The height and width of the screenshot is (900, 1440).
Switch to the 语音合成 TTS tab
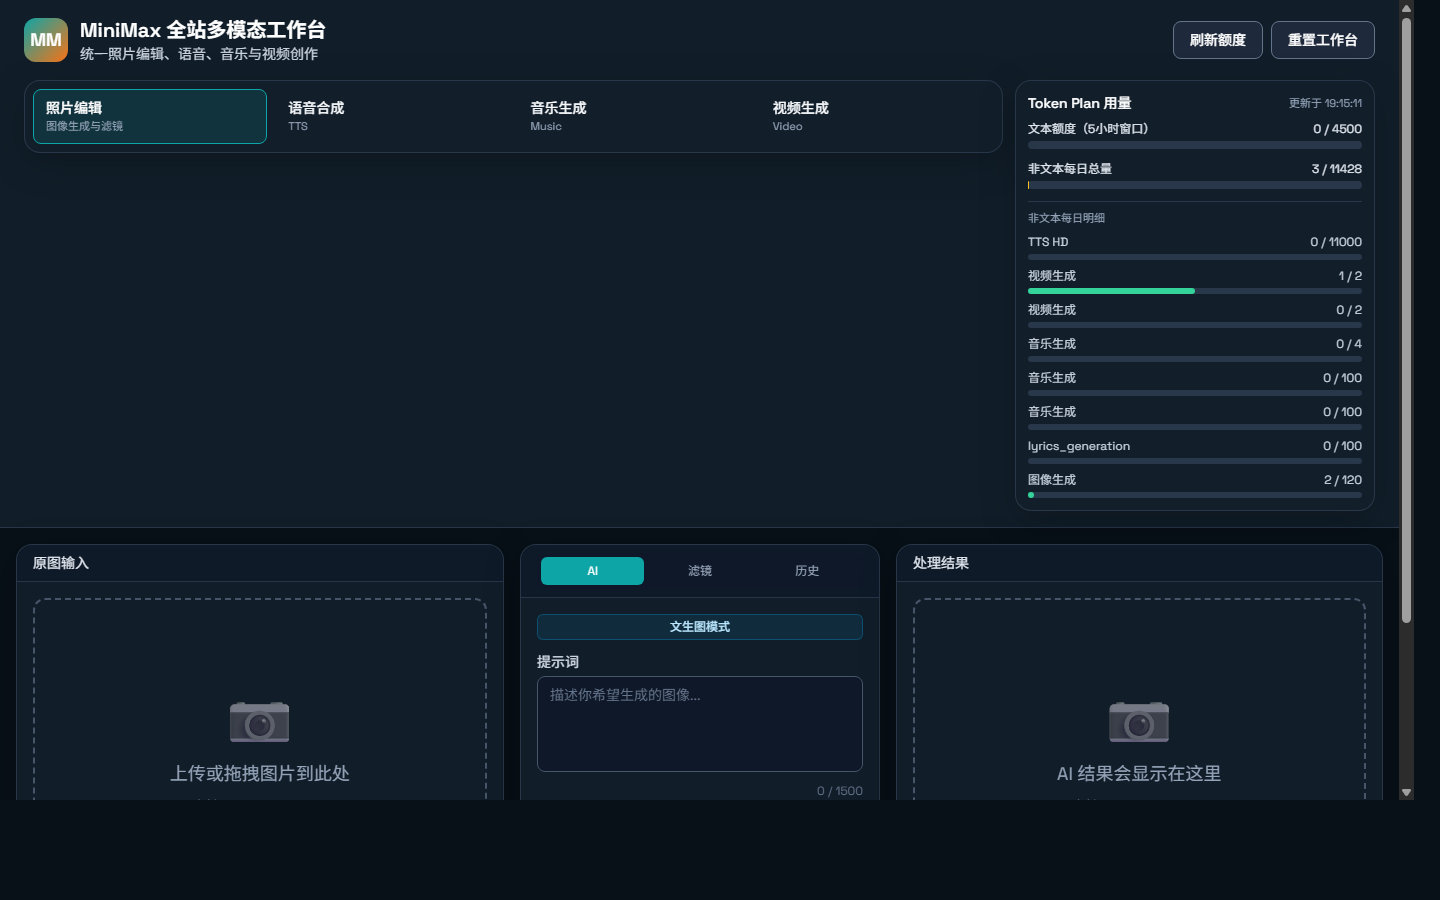[392, 116]
